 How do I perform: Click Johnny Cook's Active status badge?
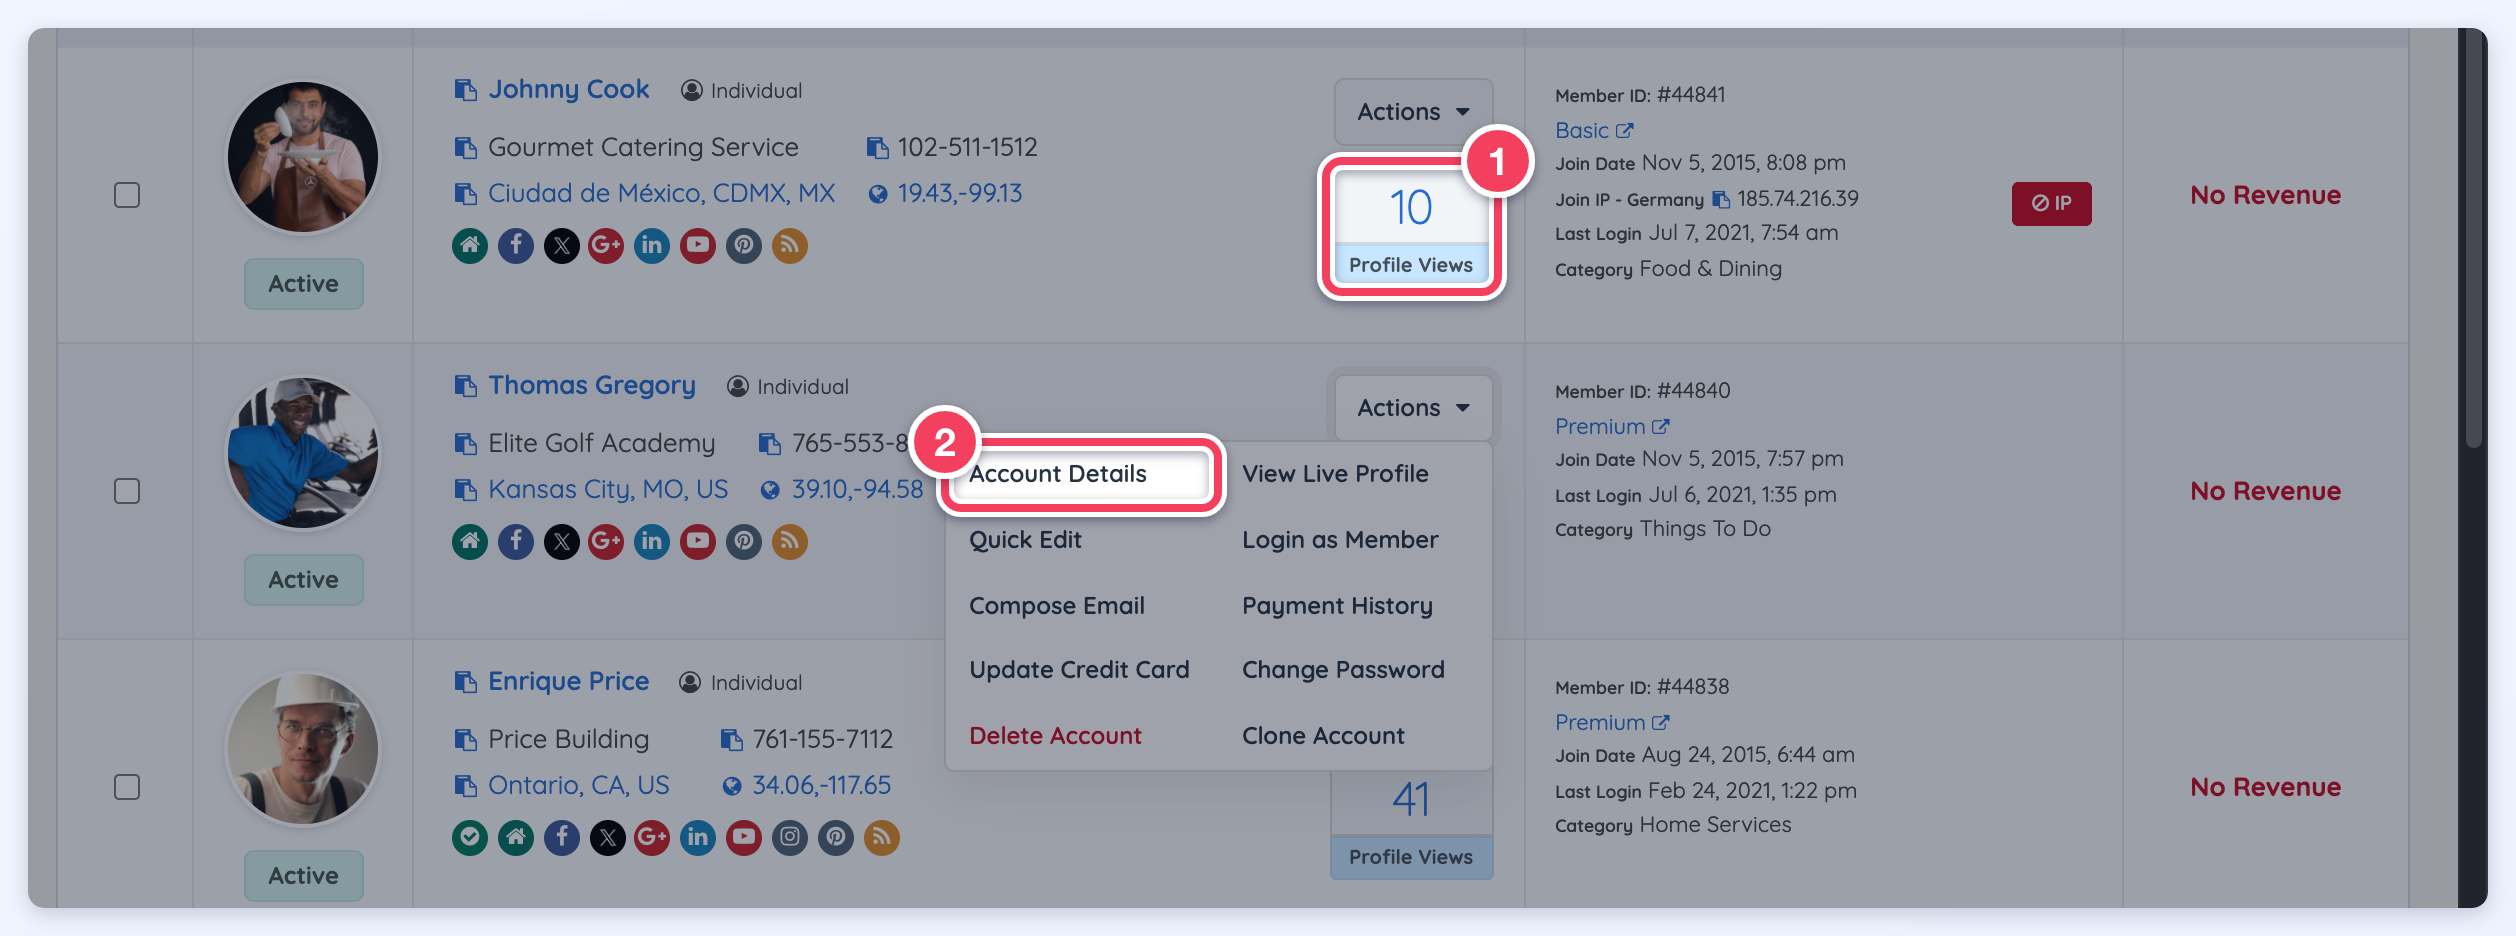(x=303, y=284)
